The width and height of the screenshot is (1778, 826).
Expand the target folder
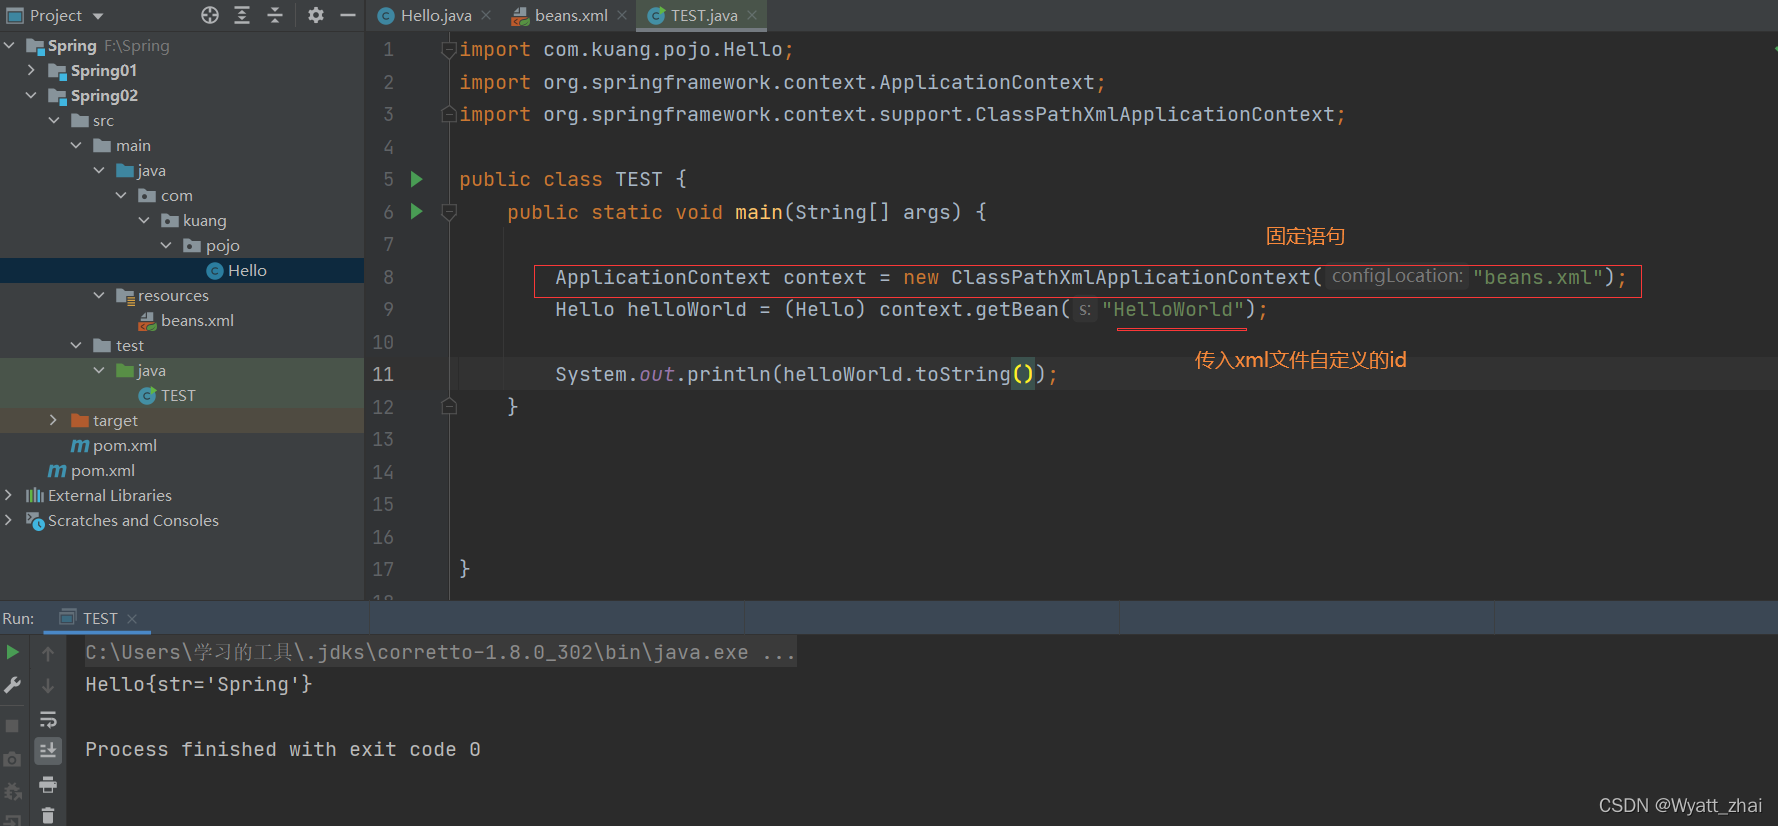point(54,420)
